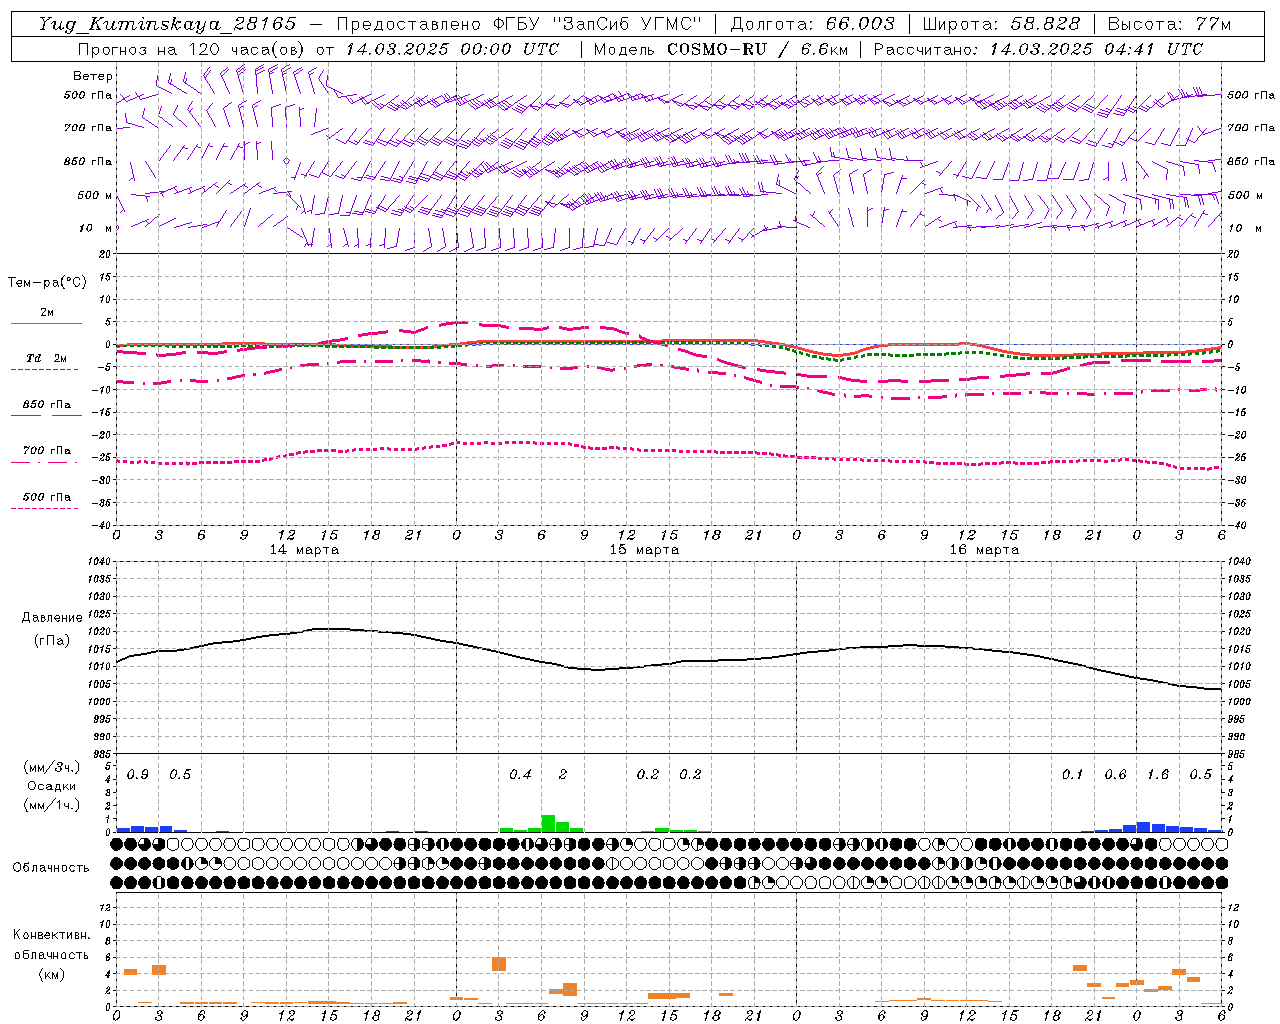Click the Высота: 77м header value
The image size is (1280, 1024).
coord(1170,24)
